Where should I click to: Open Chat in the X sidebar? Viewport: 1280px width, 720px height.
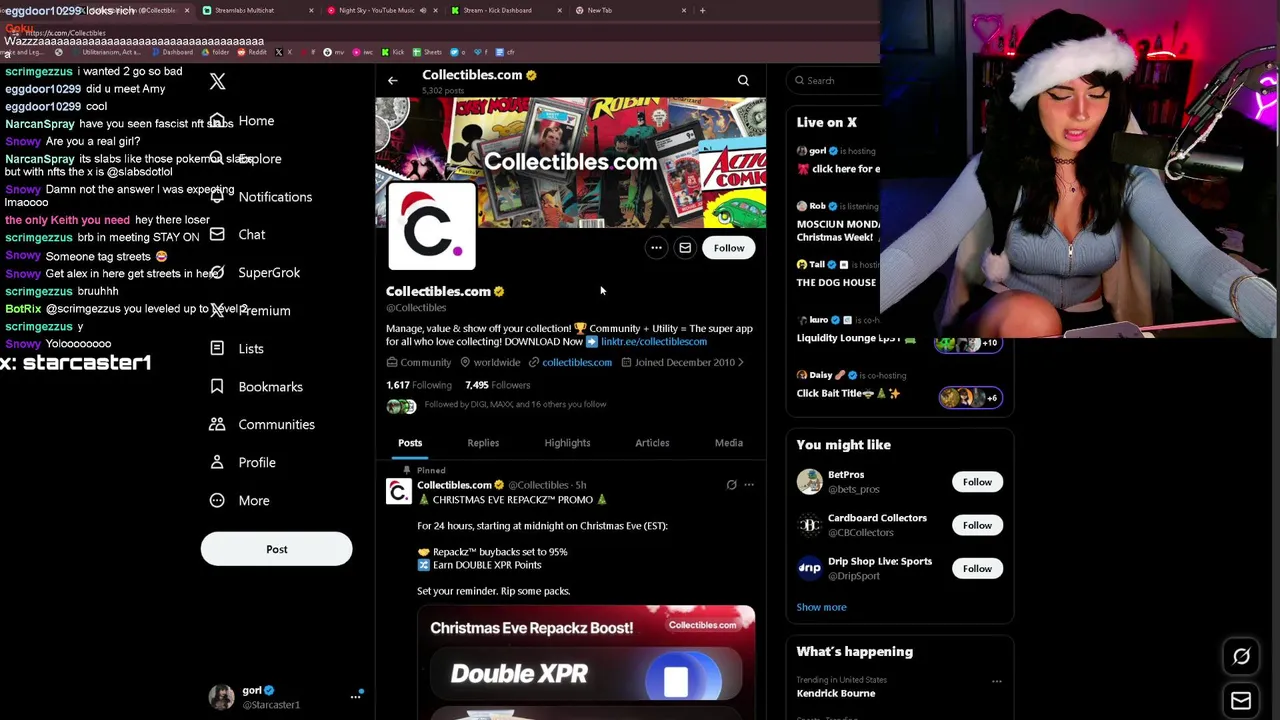click(251, 235)
